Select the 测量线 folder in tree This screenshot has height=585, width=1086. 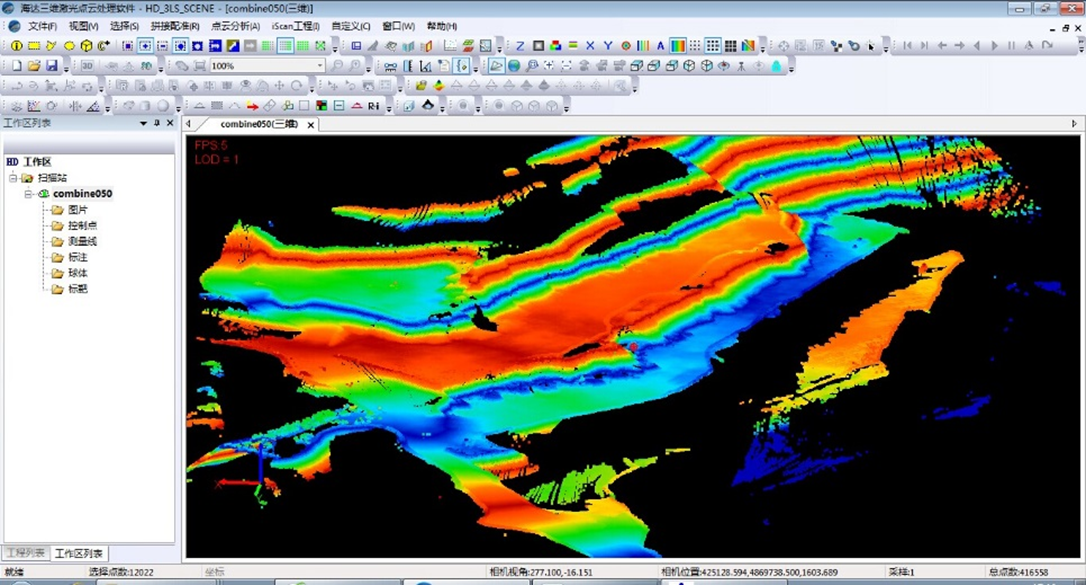(x=82, y=242)
